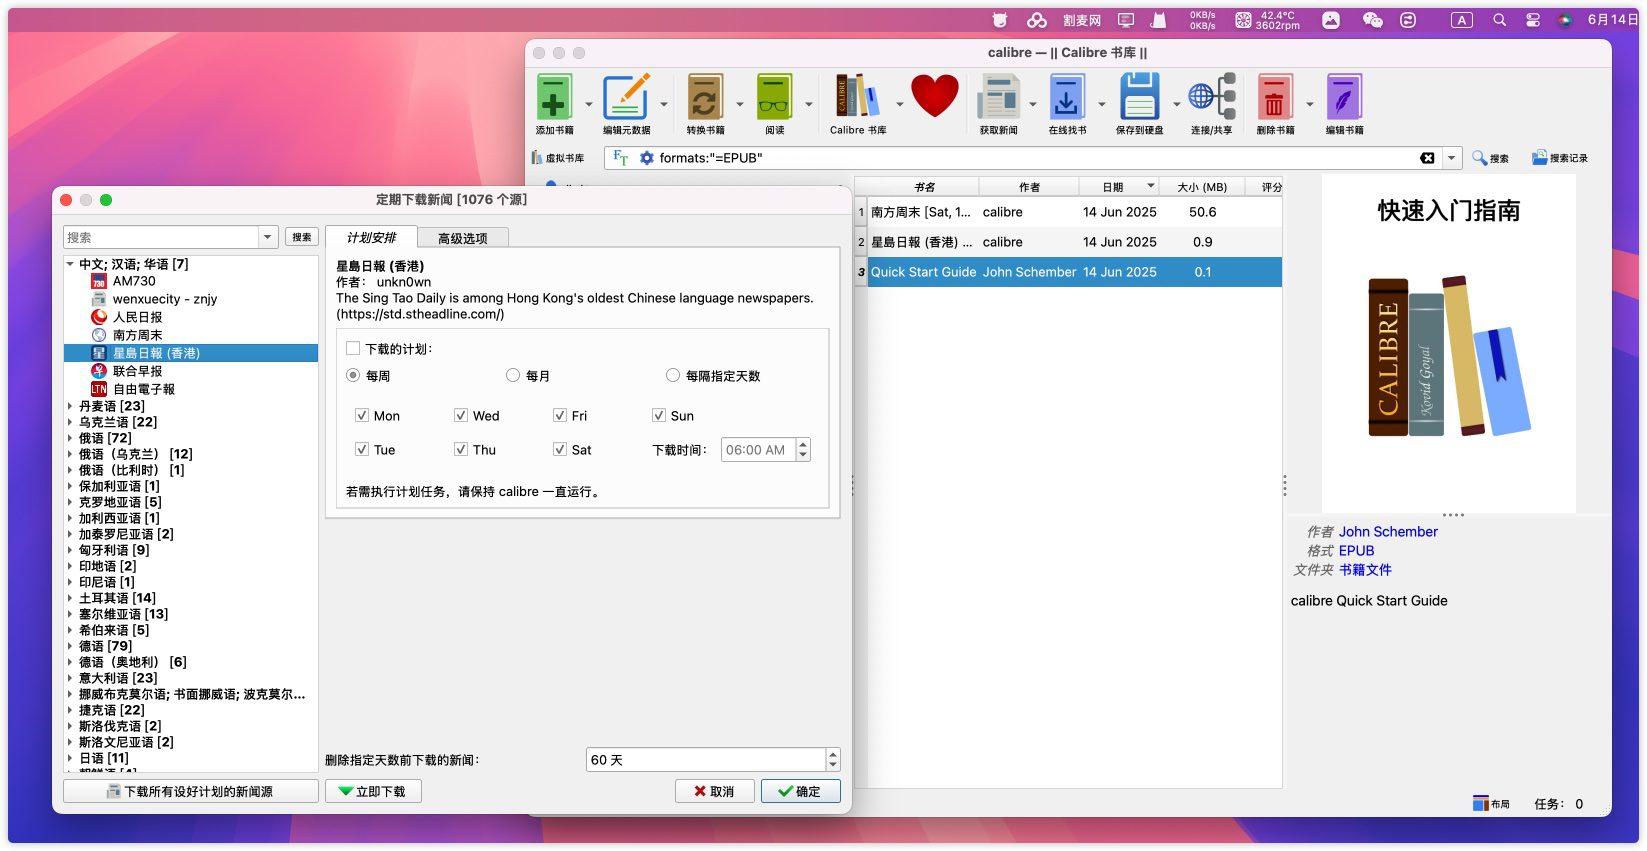This screenshot has height=851, width=1647.
Task: Select 联合早报 in the news source list
Action: 137,371
